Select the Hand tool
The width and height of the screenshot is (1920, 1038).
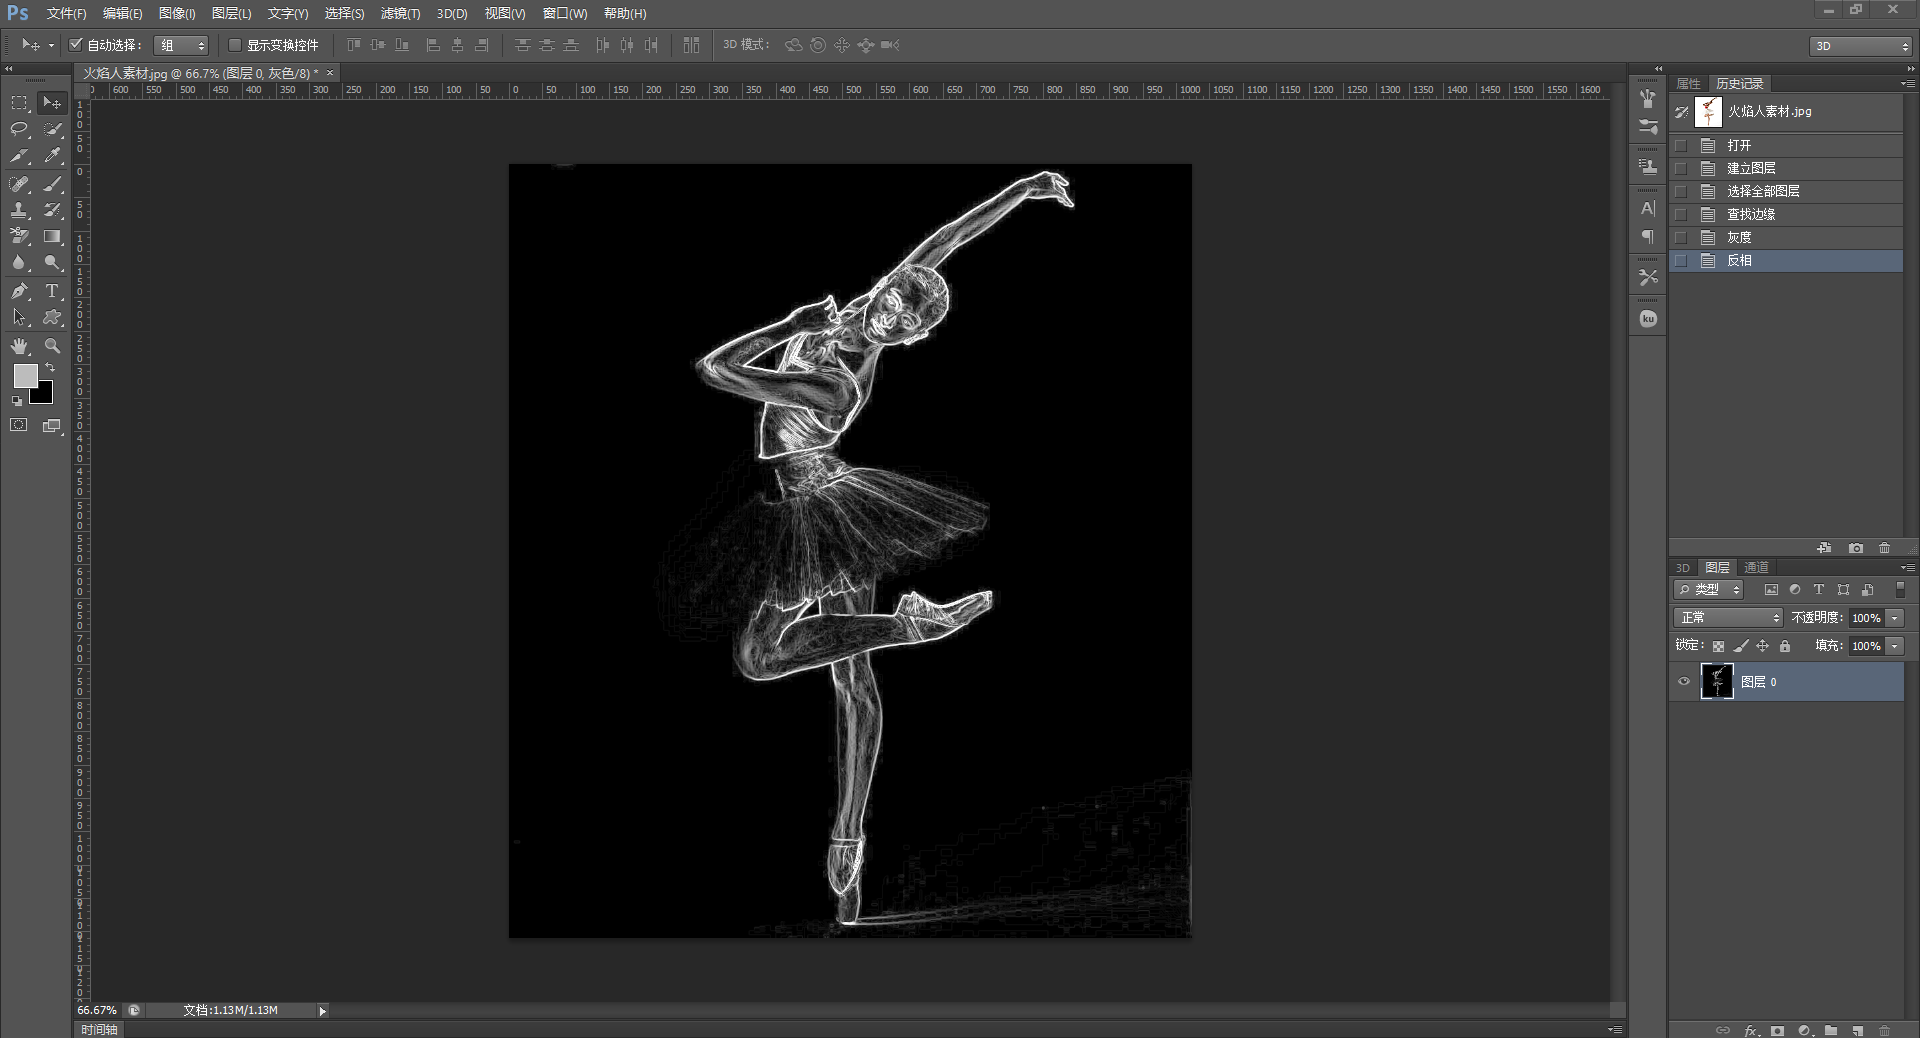(x=19, y=346)
